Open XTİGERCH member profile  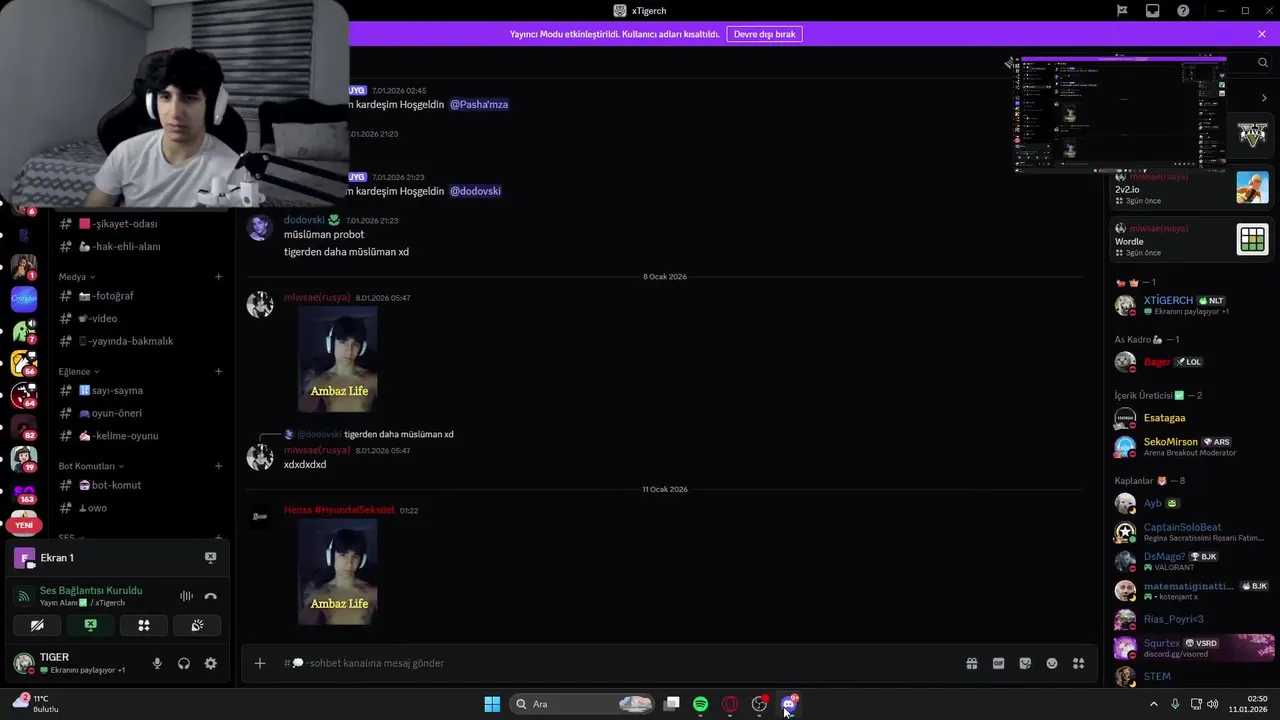1190,305
